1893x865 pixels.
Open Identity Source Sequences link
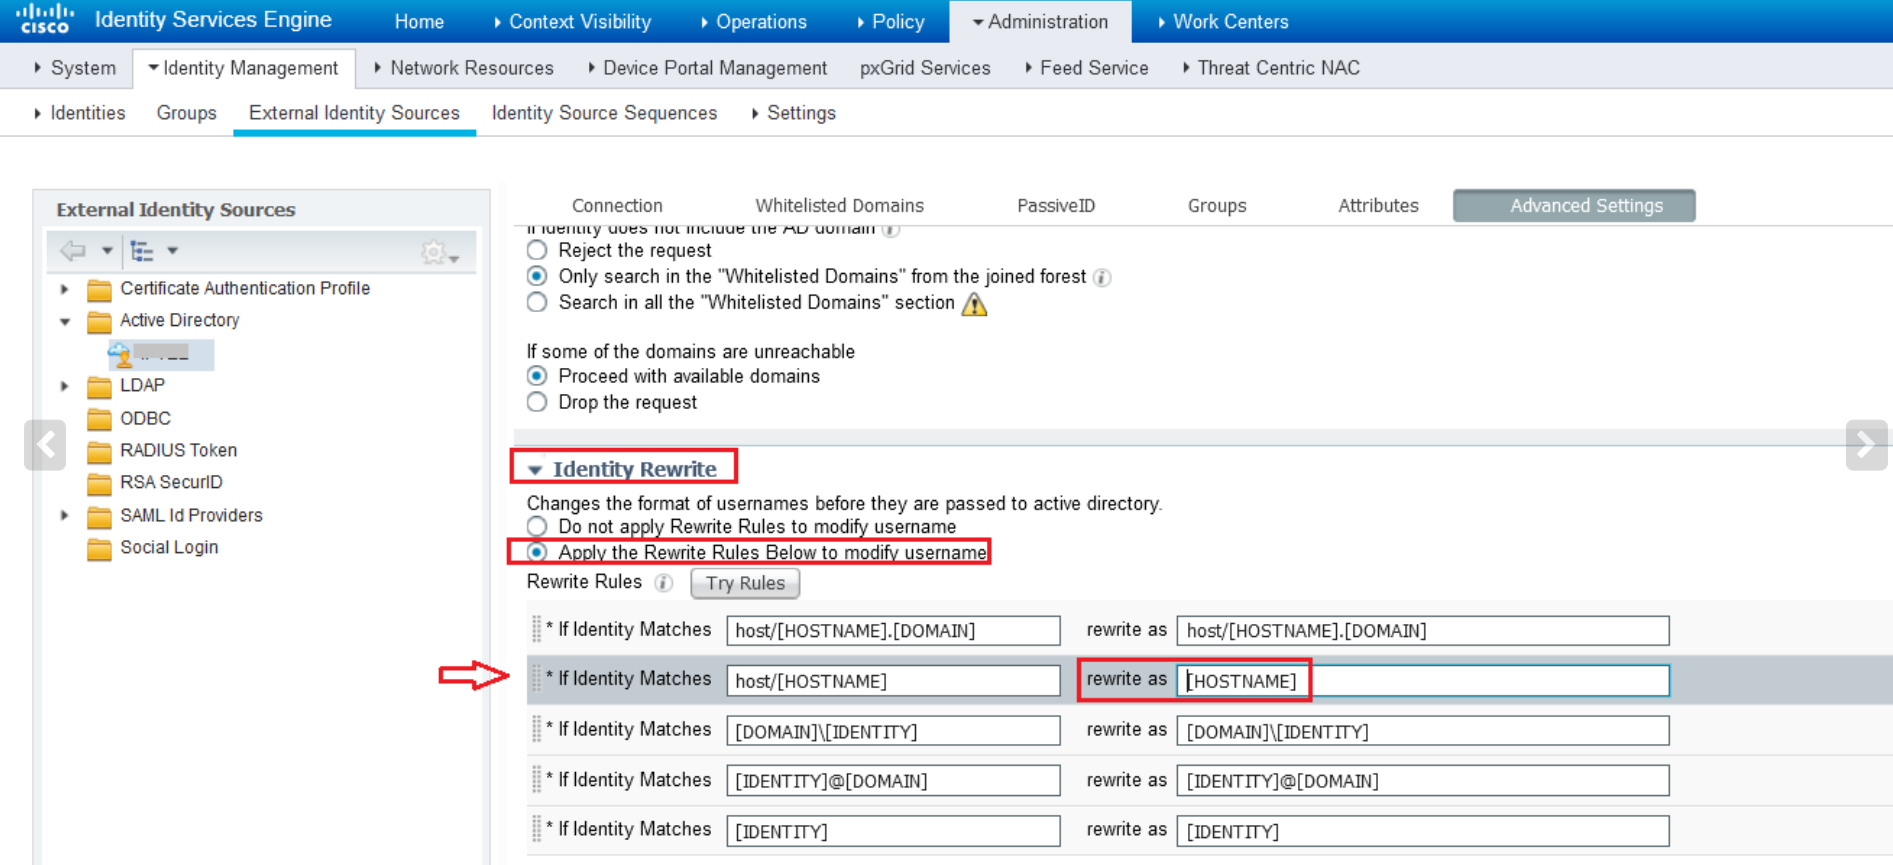click(x=604, y=113)
